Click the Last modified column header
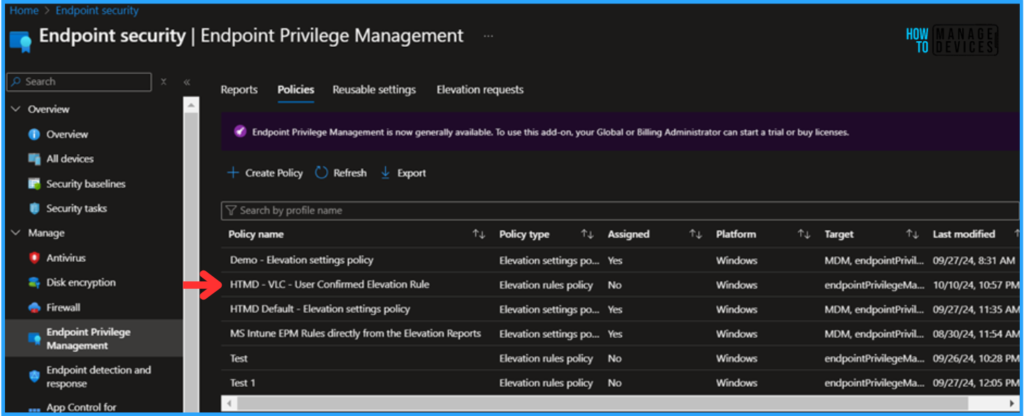 pyautogui.click(x=963, y=234)
